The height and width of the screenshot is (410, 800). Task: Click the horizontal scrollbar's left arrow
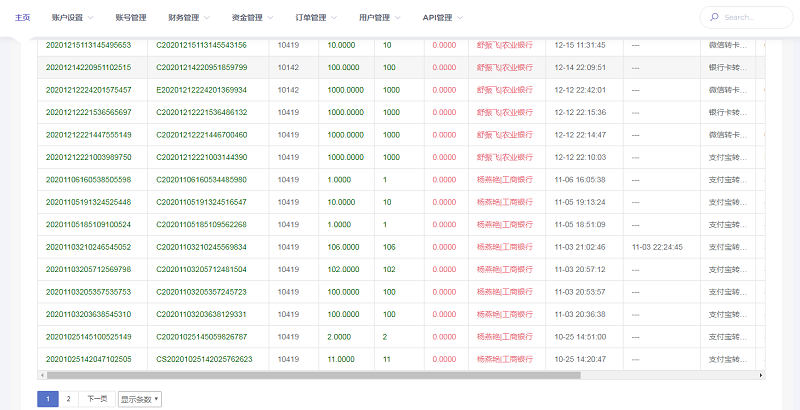point(40,375)
